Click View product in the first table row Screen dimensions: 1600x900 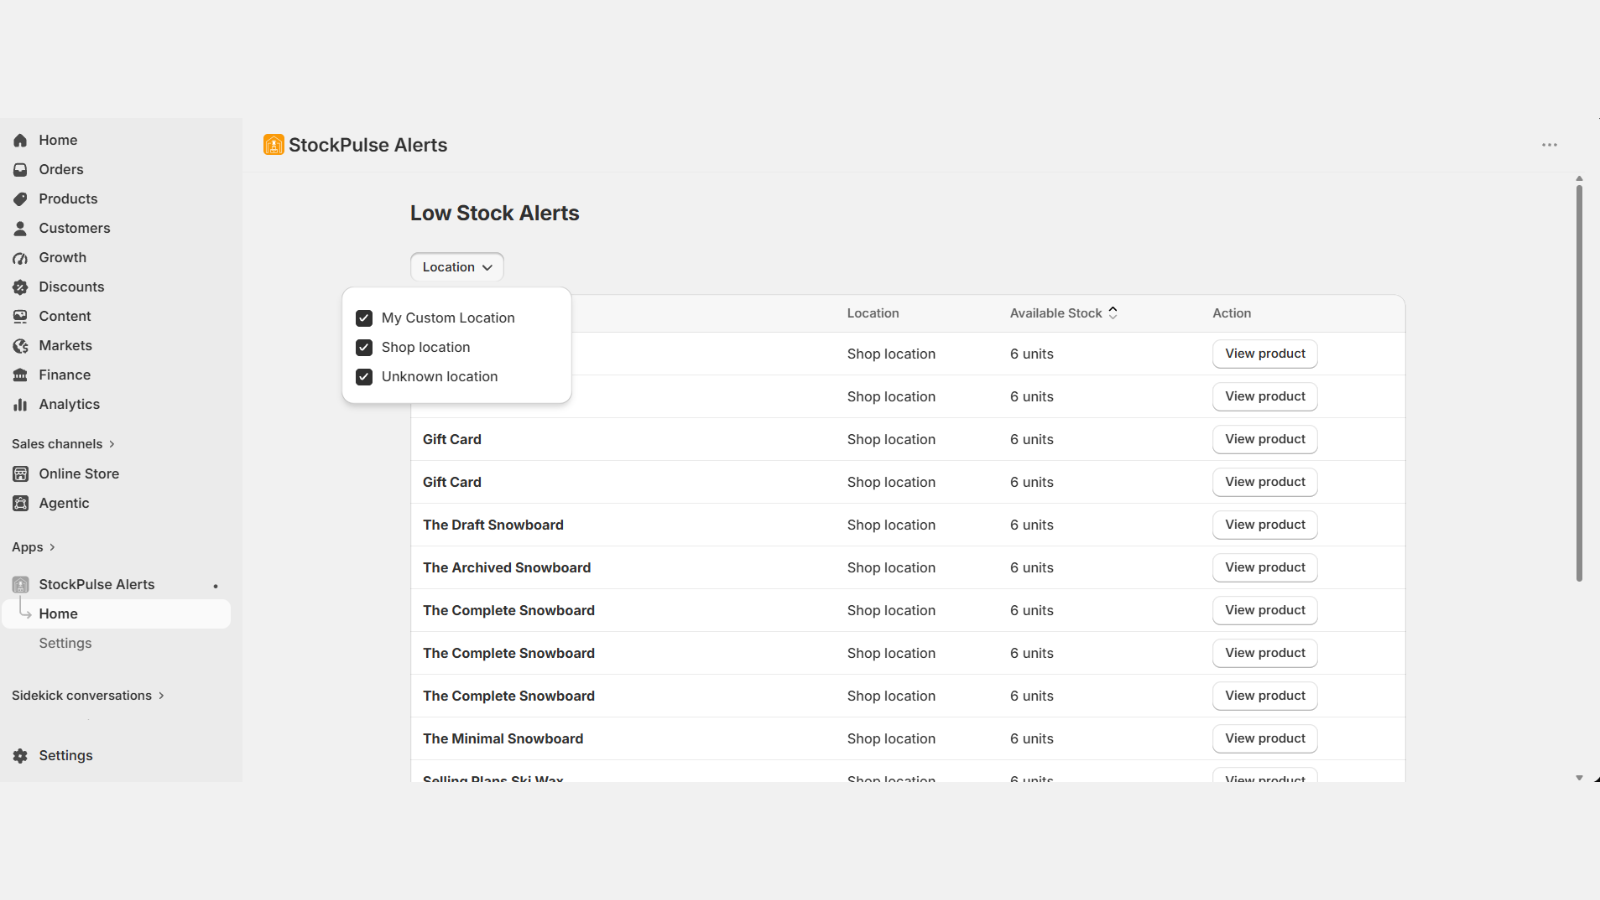(1265, 354)
